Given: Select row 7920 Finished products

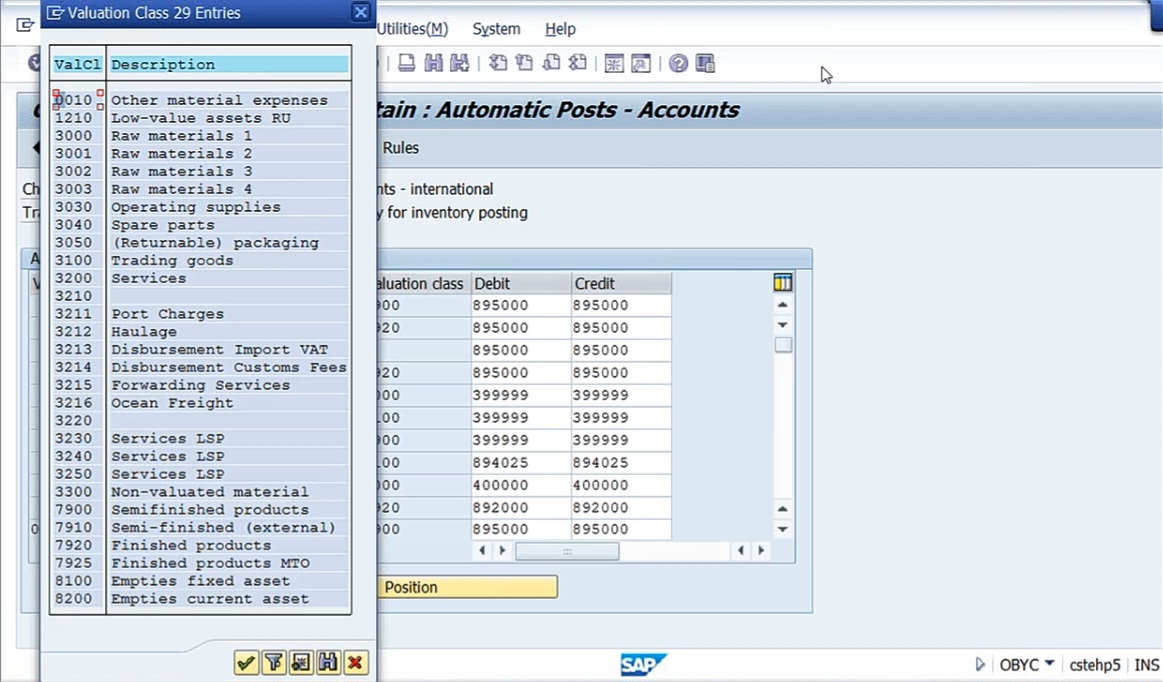Looking at the screenshot, I should point(201,545).
